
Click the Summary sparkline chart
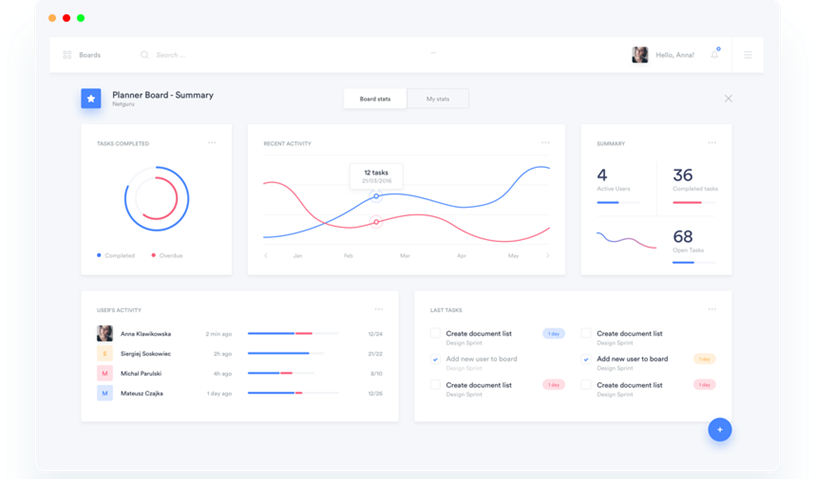[x=626, y=240]
